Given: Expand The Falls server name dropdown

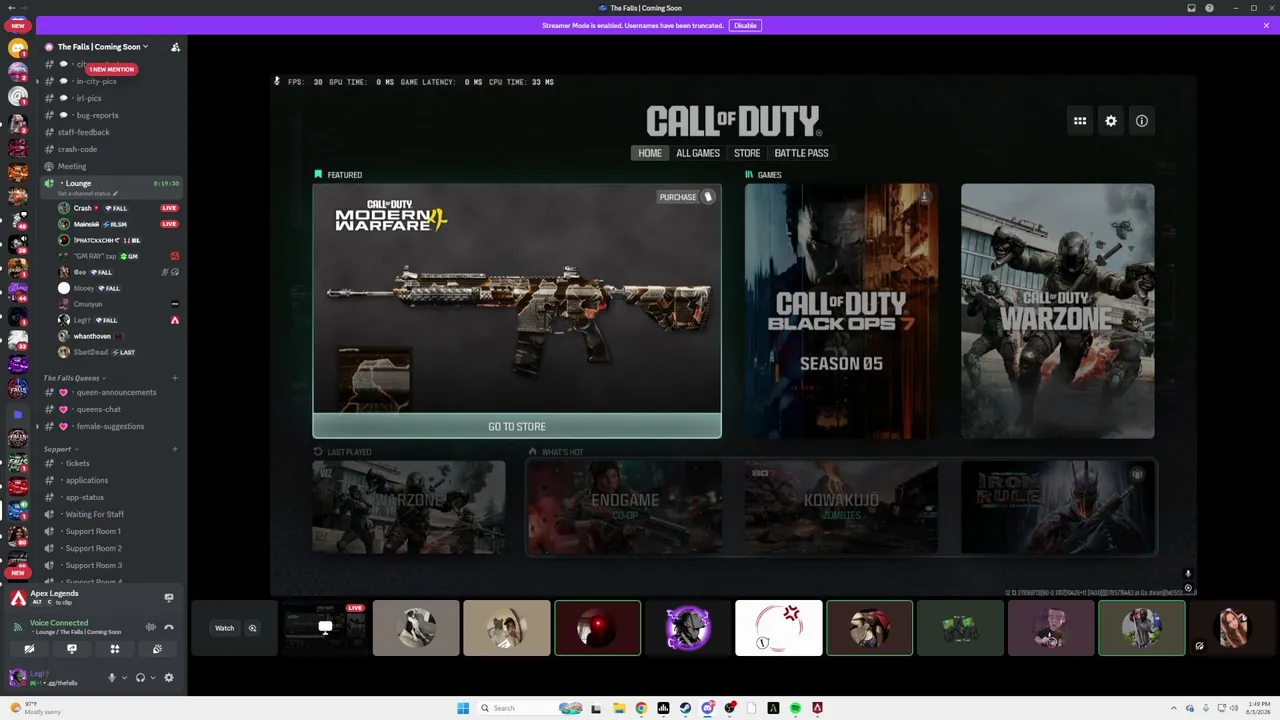Looking at the screenshot, I should (x=145, y=47).
